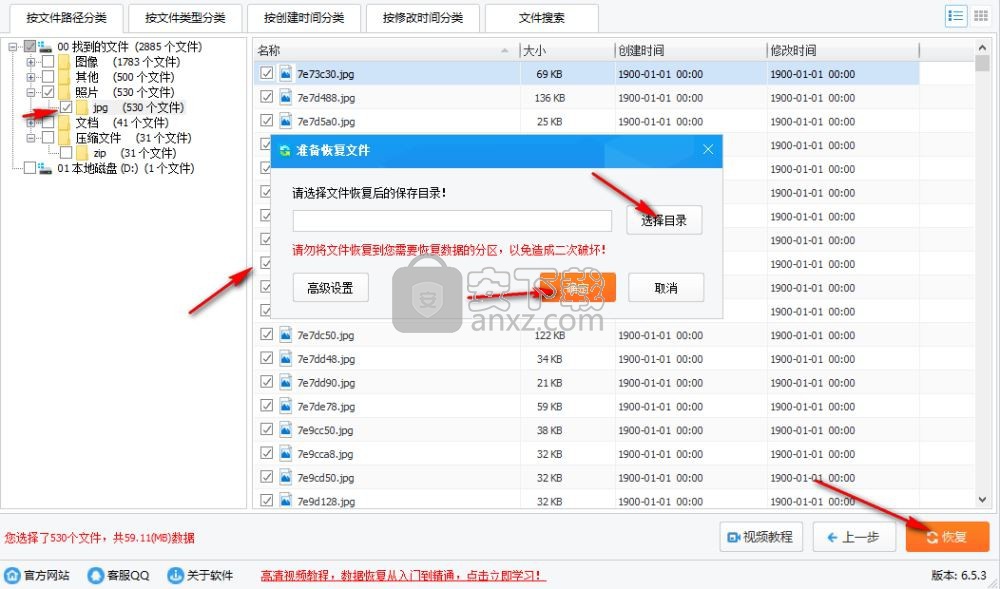
Task: Sort by 修改时间 column header
Action: [x=843, y=50]
